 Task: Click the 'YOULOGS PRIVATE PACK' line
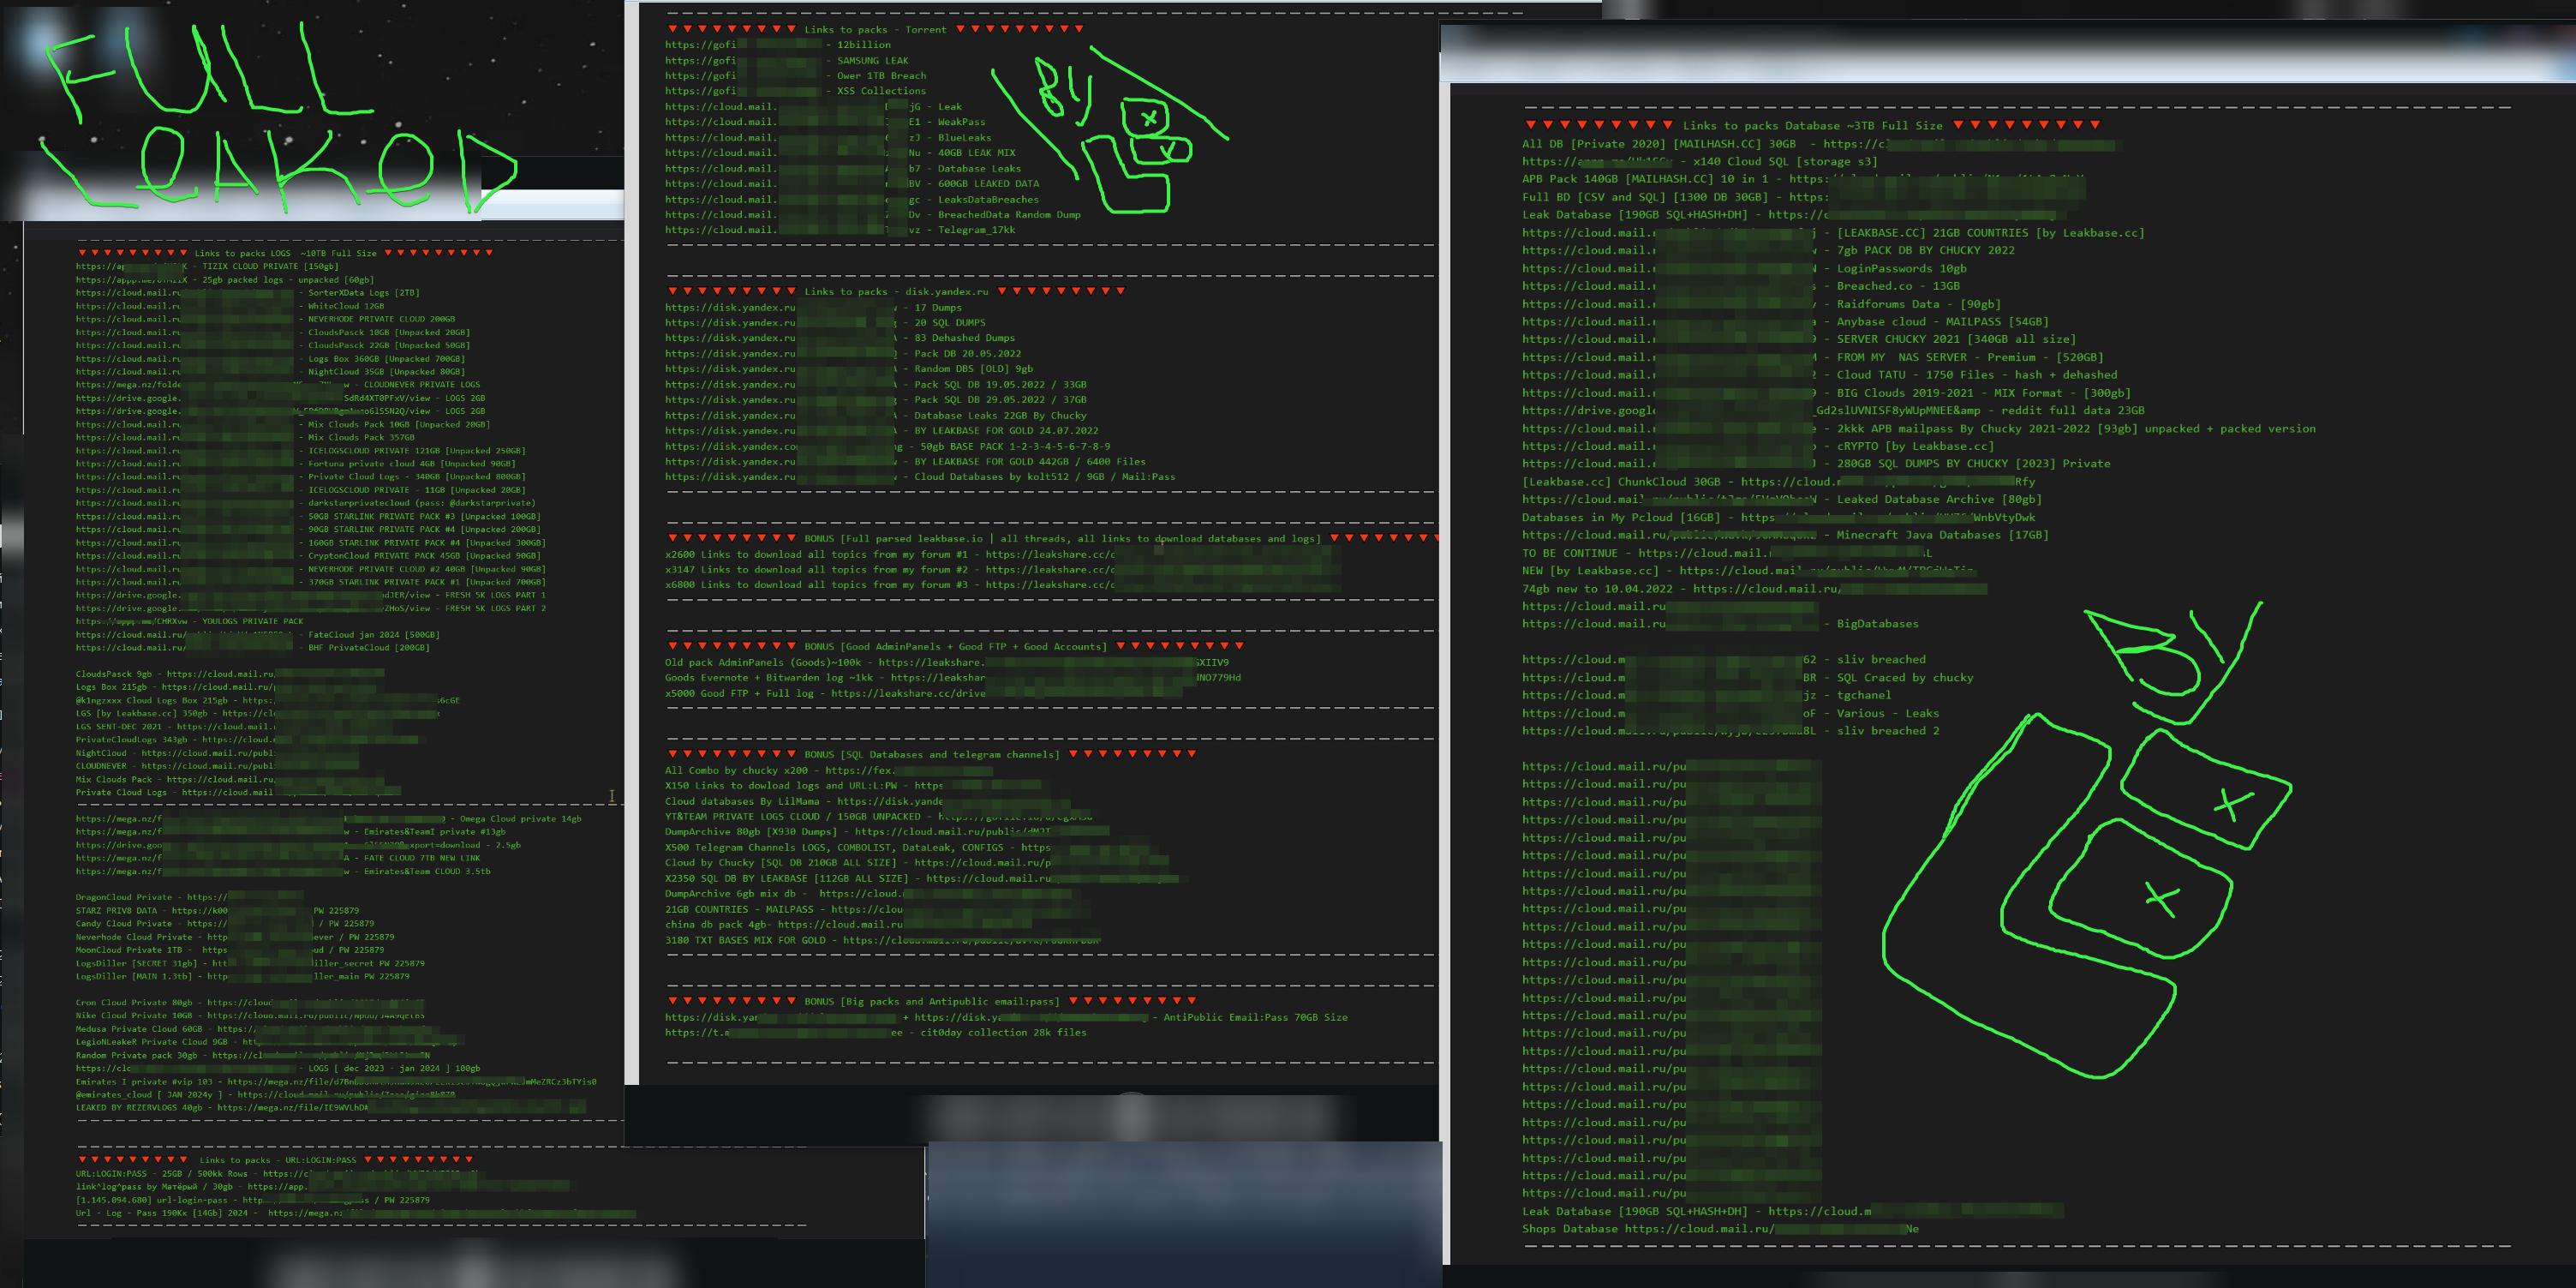point(189,621)
